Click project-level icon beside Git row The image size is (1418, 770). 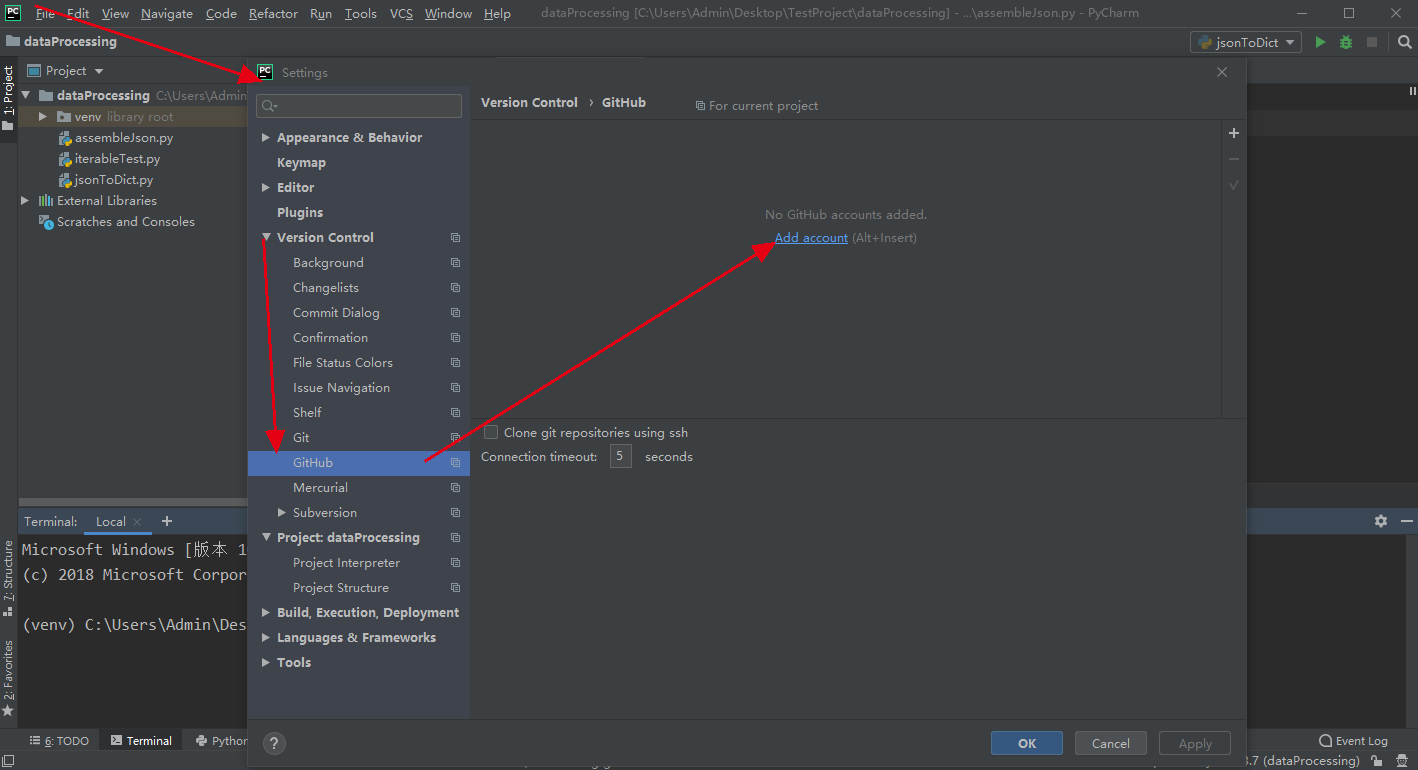pos(455,438)
